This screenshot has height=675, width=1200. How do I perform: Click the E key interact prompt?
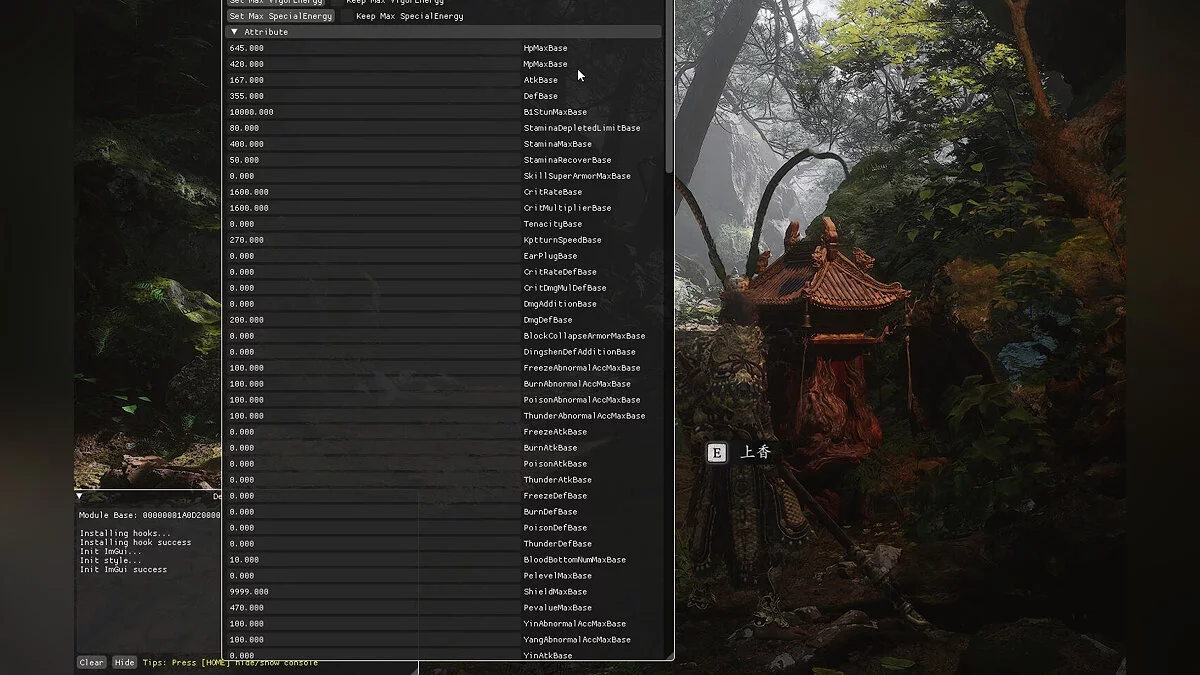(716, 453)
